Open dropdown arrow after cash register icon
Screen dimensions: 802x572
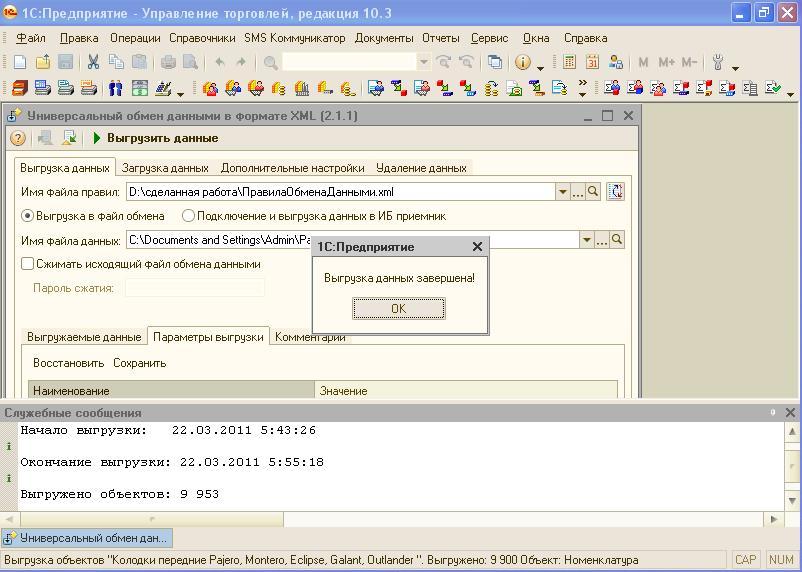point(180,94)
